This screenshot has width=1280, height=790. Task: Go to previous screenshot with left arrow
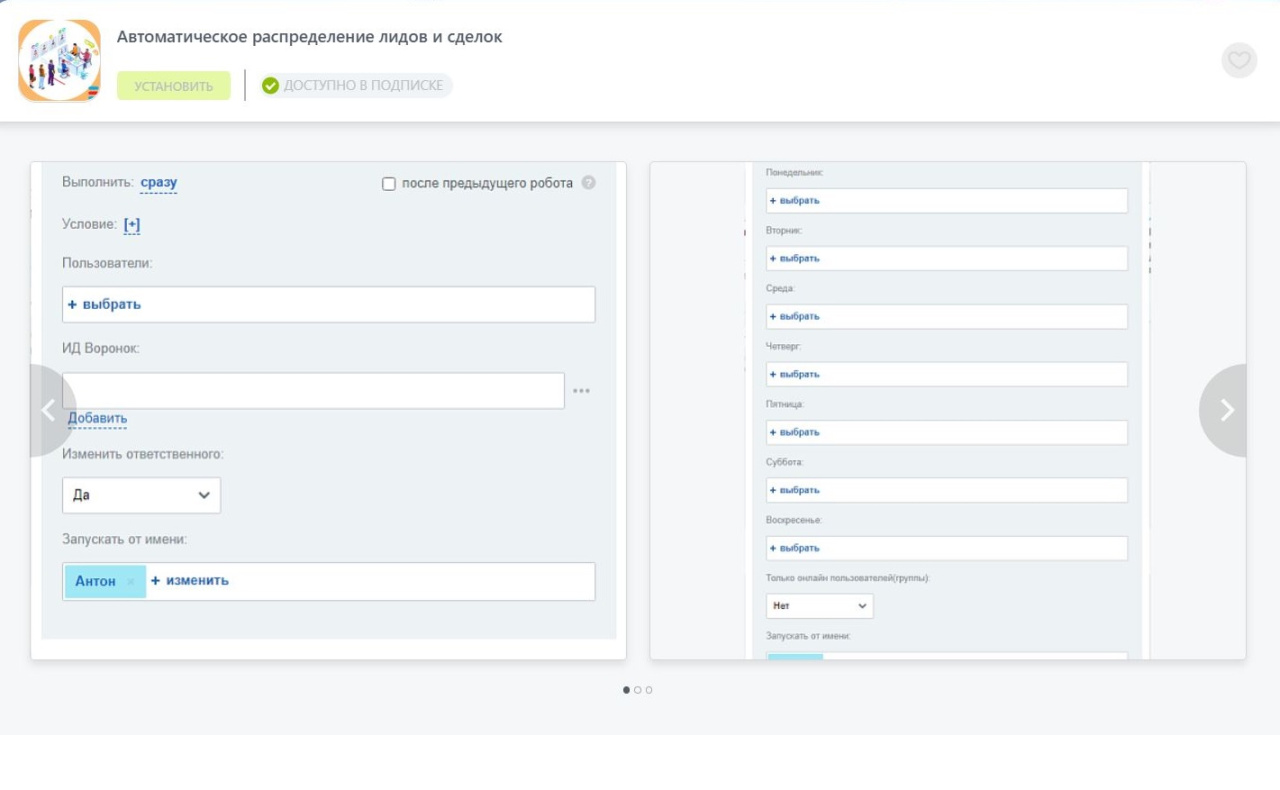(x=48, y=410)
